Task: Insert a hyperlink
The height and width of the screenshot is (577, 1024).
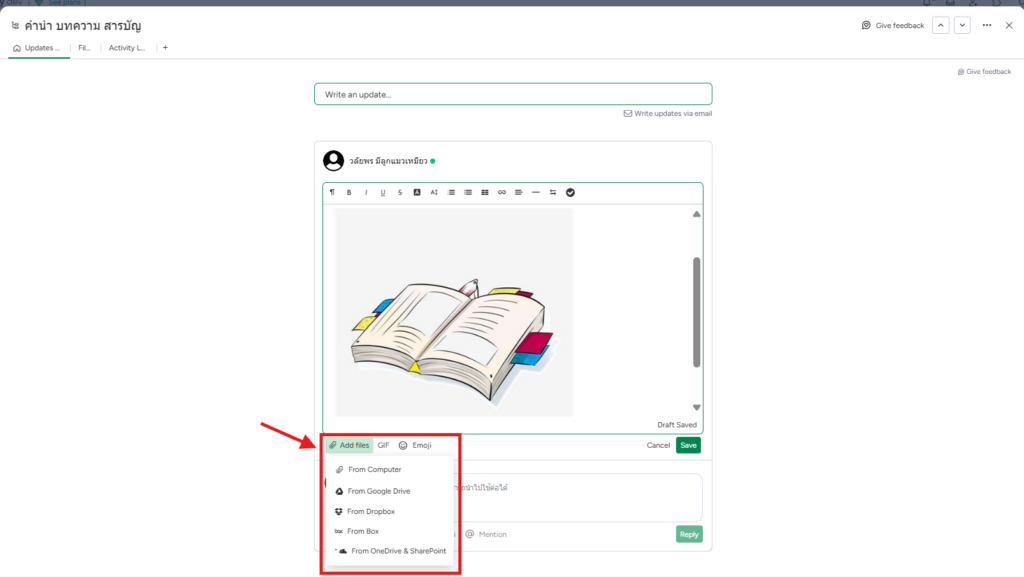Action: [x=502, y=193]
